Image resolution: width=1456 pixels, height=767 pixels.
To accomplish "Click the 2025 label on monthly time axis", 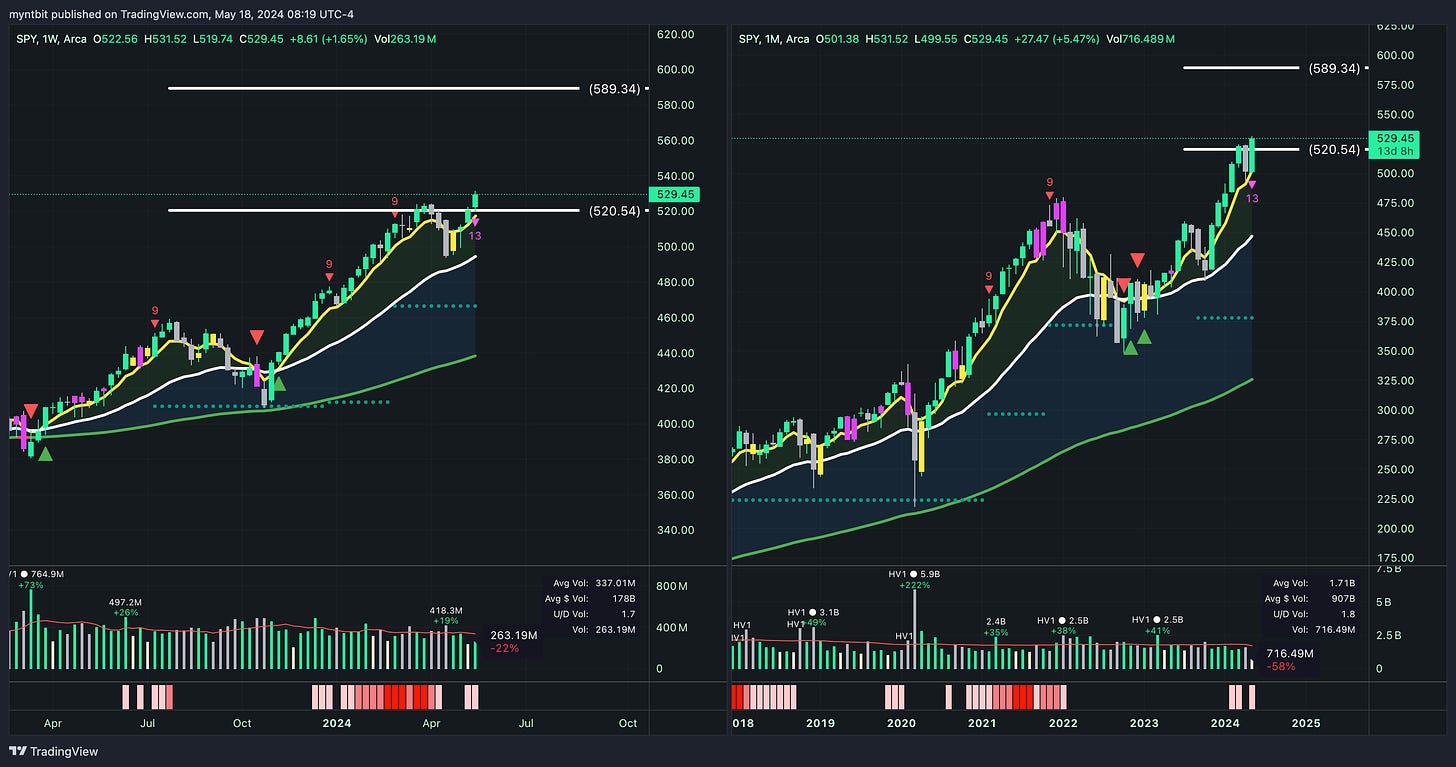I will click(x=1305, y=723).
